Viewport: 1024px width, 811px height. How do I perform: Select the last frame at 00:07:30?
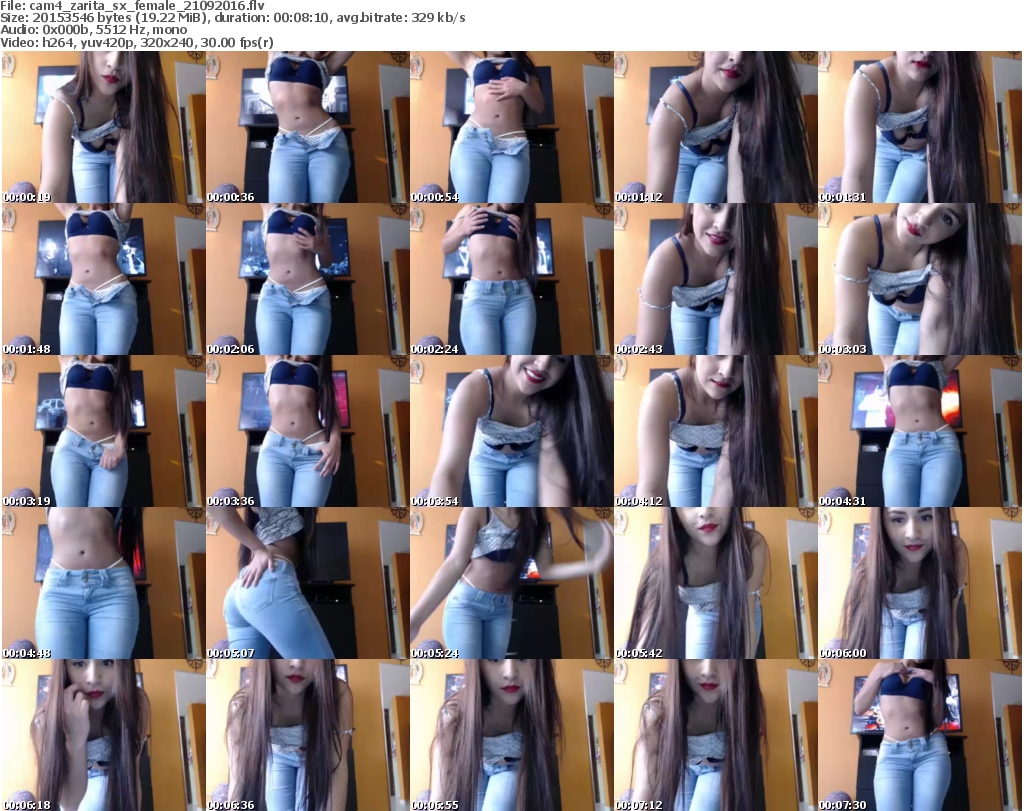(x=919, y=735)
